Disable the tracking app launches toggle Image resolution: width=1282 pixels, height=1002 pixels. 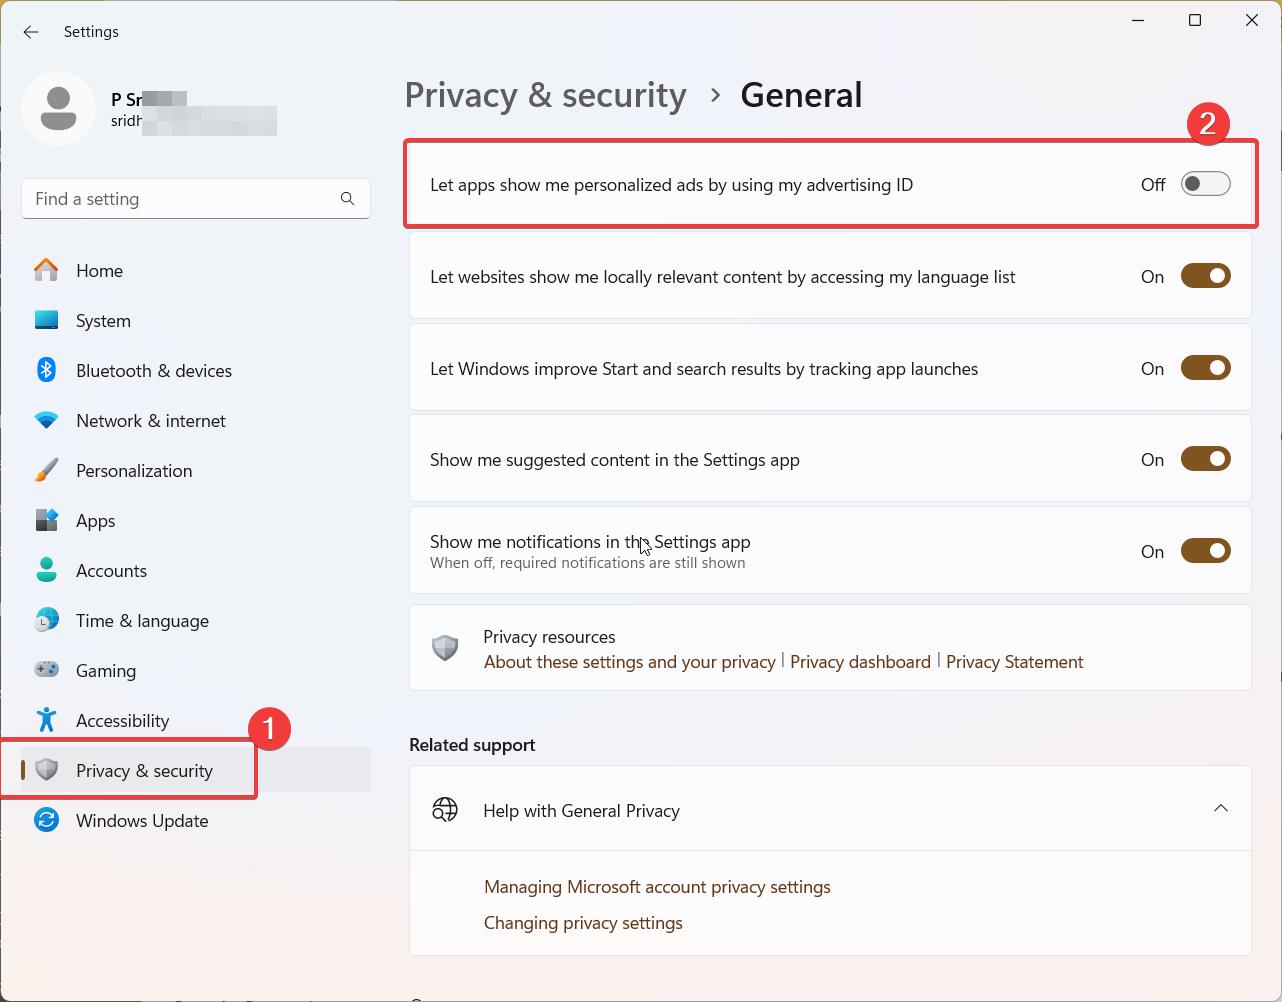pos(1205,368)
